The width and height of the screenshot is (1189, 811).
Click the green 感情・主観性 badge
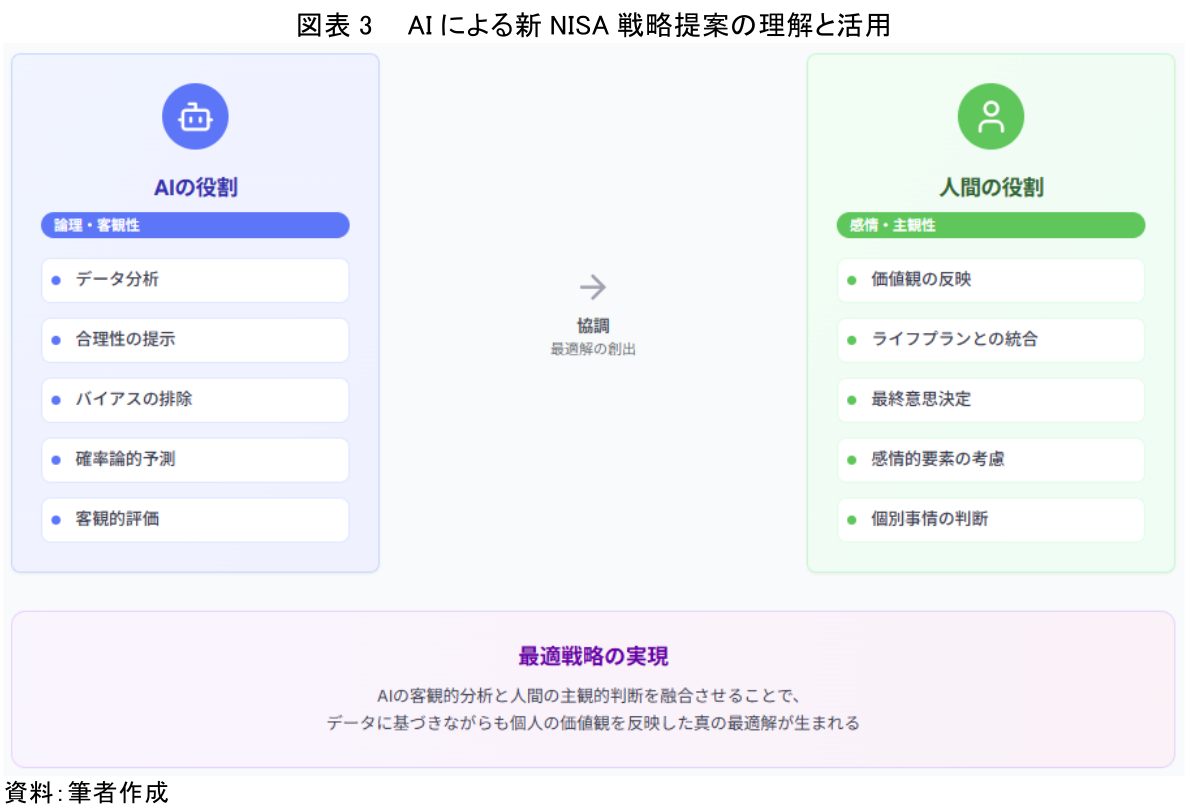(990, 226)
